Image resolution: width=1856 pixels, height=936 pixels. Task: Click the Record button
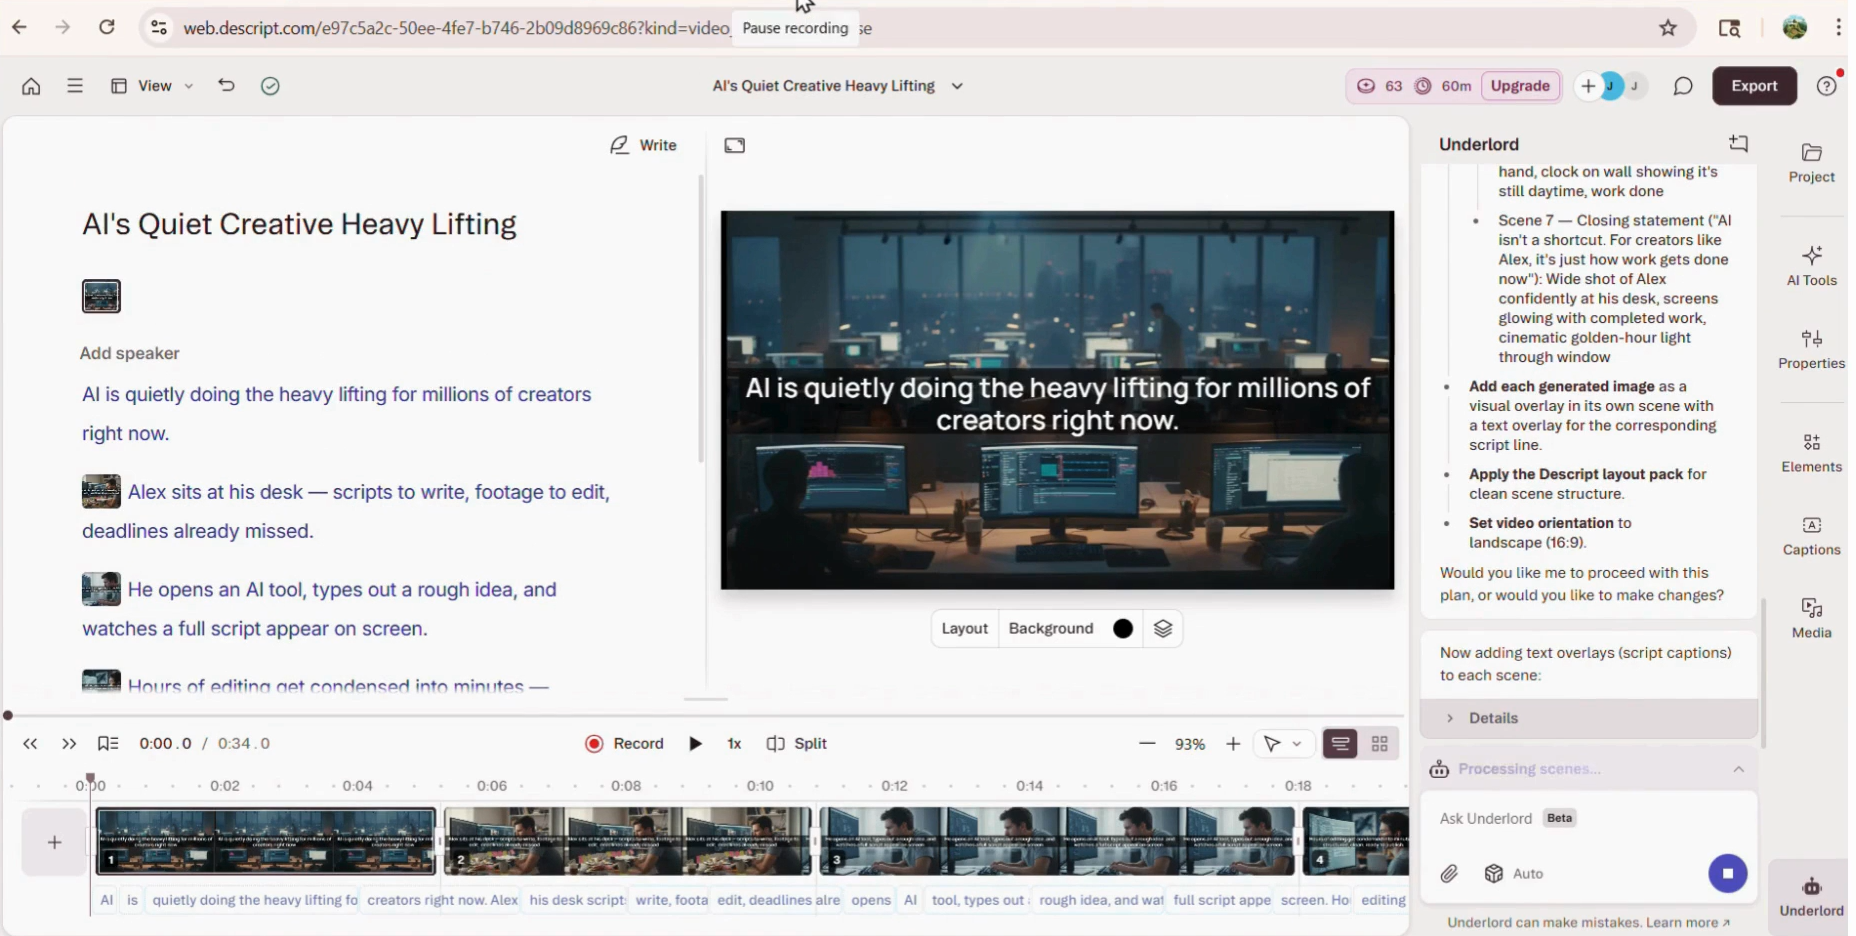[x=624, y=744]
